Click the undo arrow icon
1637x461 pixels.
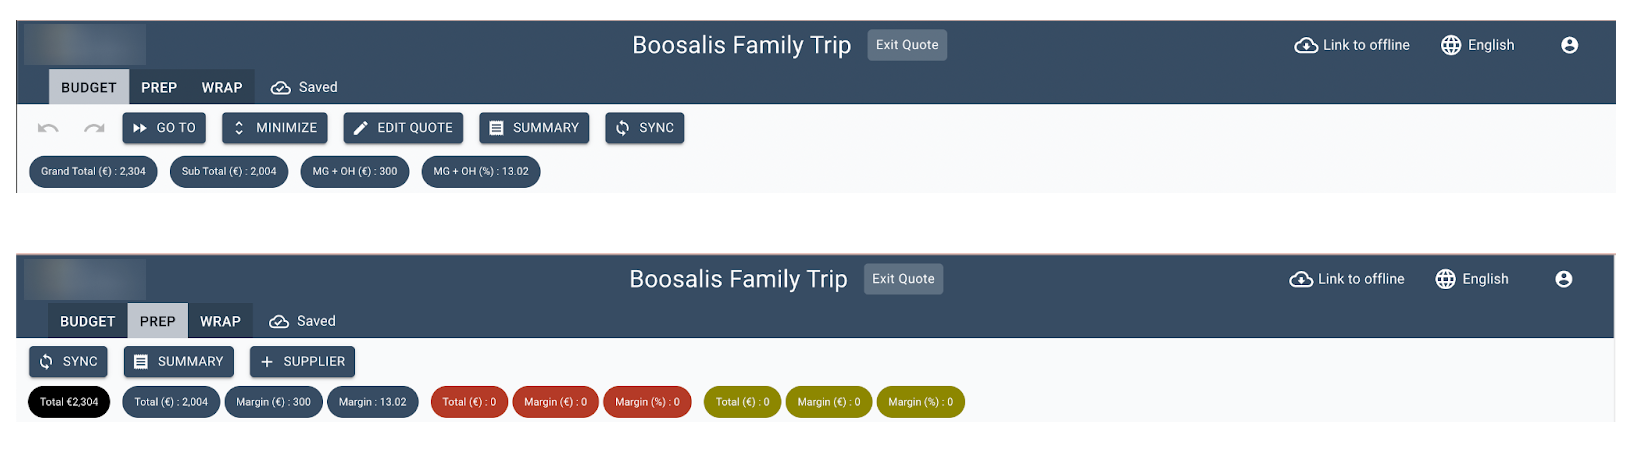tap(48, 128)
